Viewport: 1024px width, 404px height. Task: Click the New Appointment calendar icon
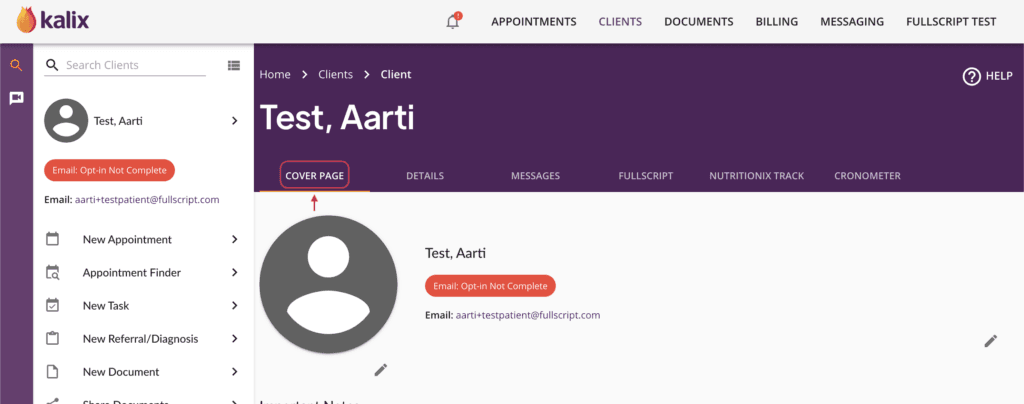tap(53, 239)
